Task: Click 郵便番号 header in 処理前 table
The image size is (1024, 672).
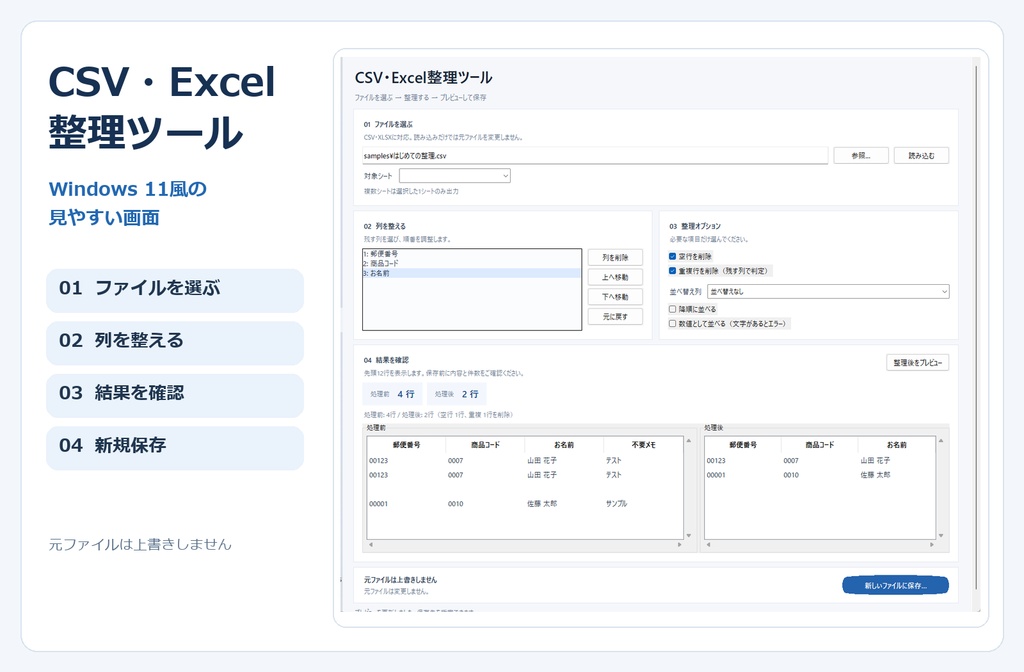Action: (x=406, y=445)
